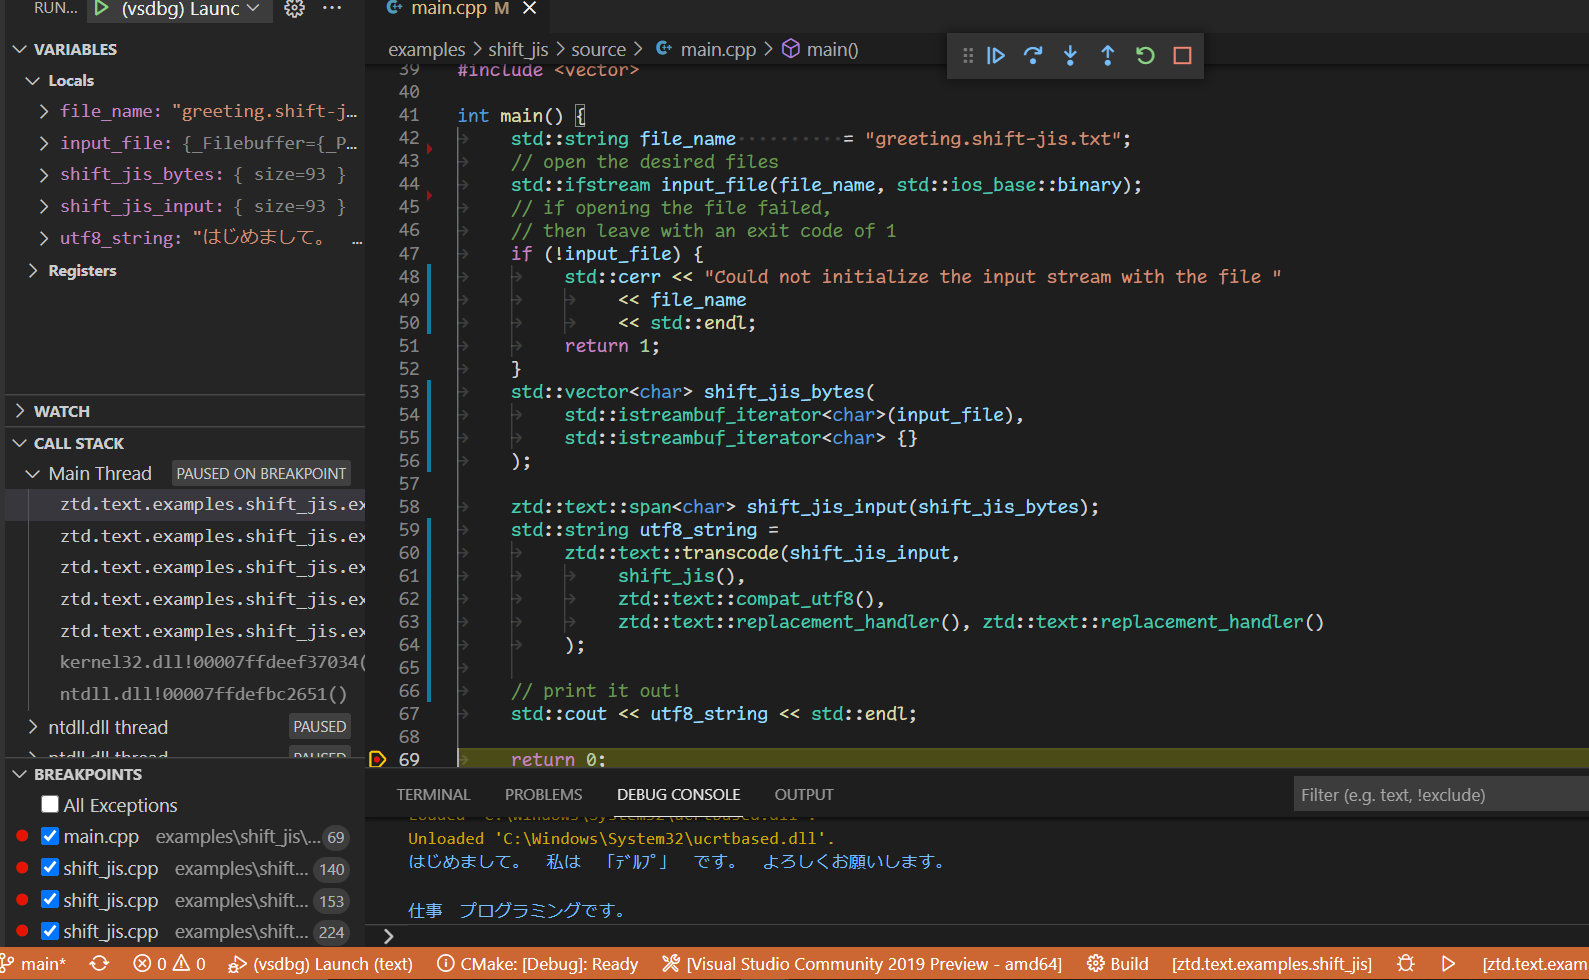Click the (vsdbg) Launch (text) status item
This screenshot has height=980, width=1589.
point(321,964)
